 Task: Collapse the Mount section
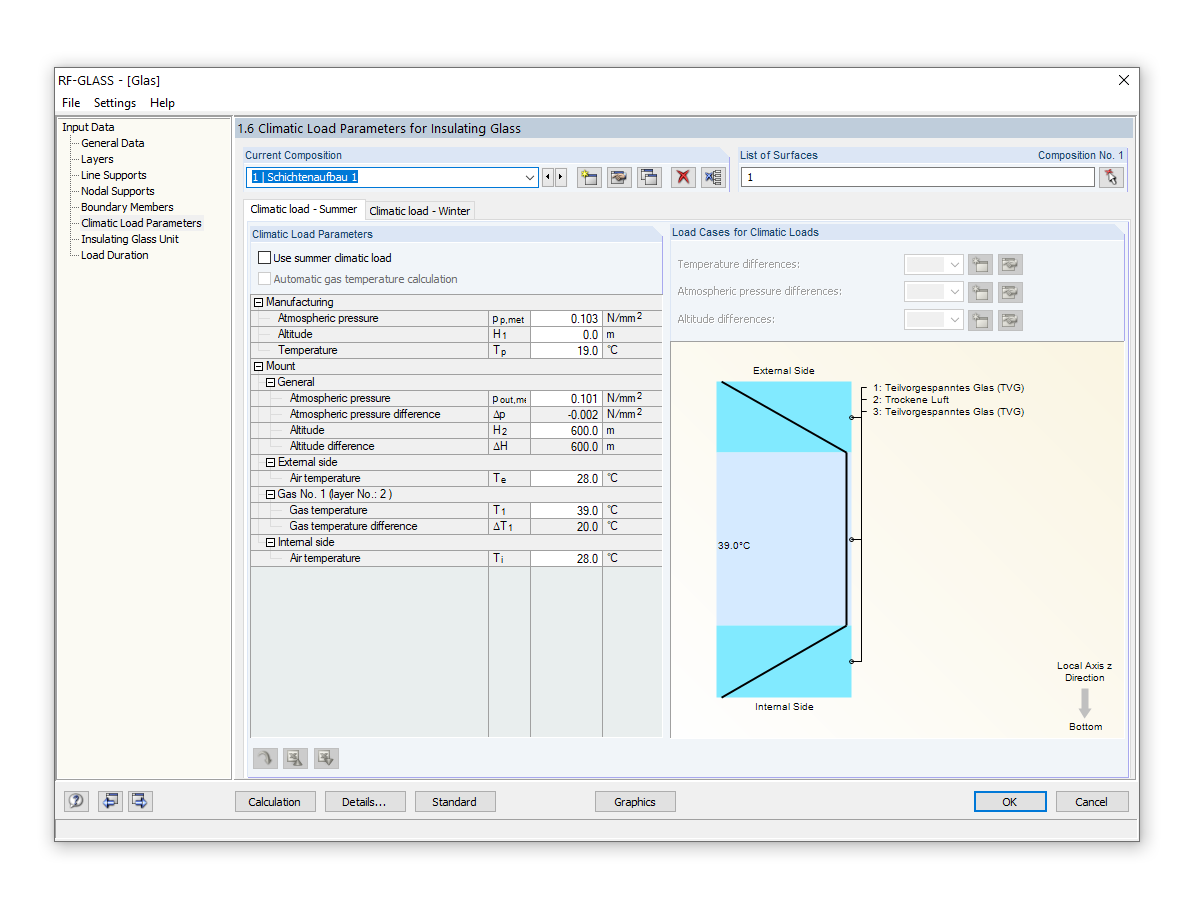point(258,366)
